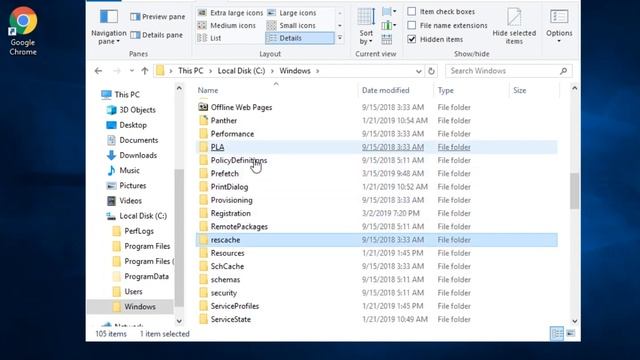640x360 pixels.
Task: Open the Navigation pane menu
Action: coord(109,26)
